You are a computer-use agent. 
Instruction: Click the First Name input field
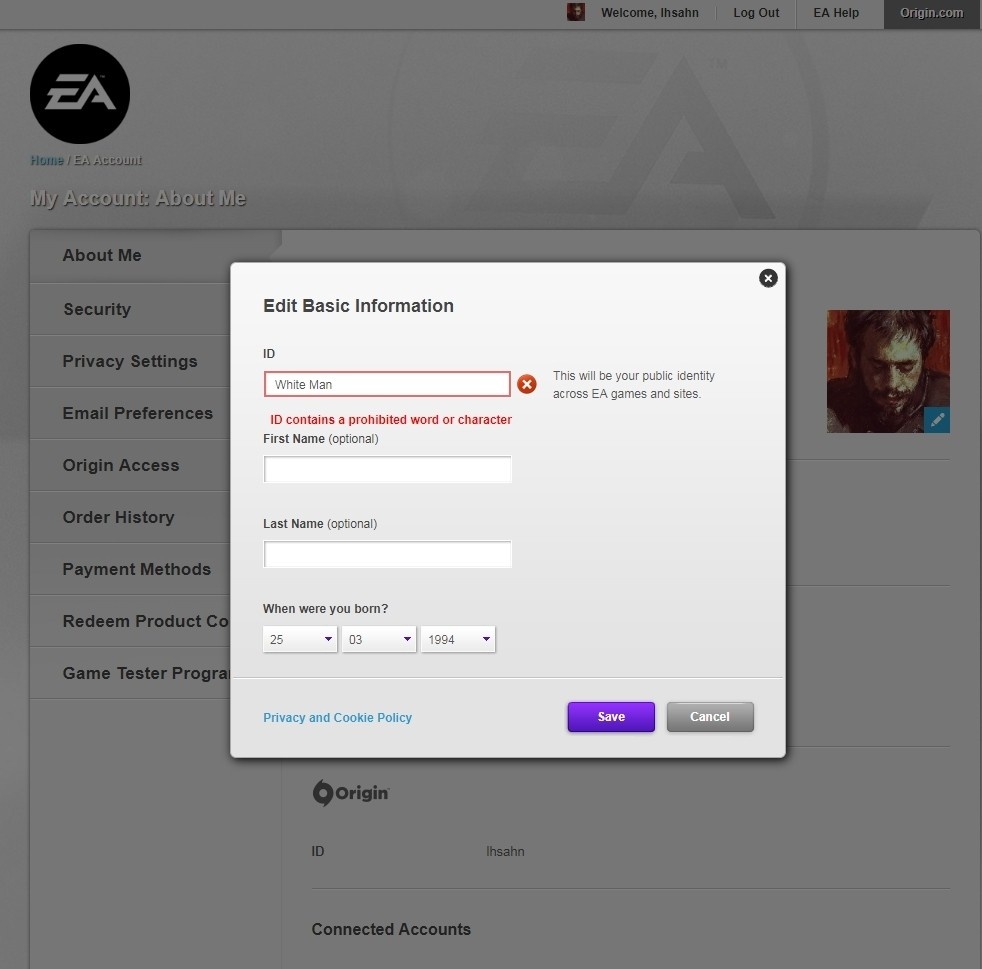[387, 469]
